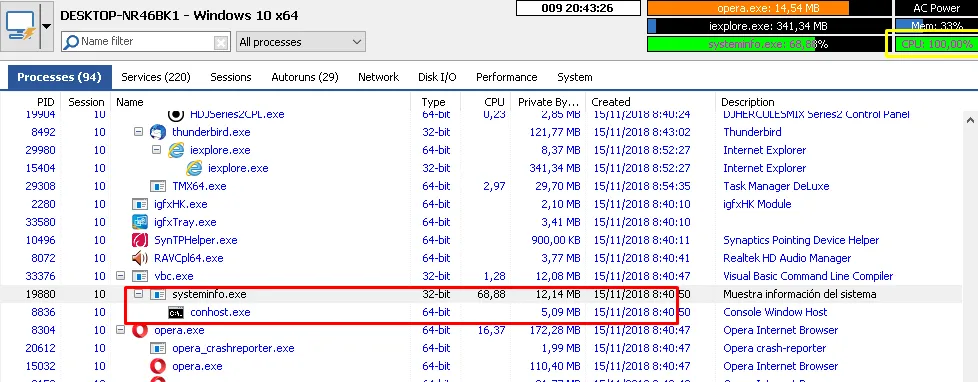The height and width of the screenshot is (382, 978).
Task: Click the opera.exe 14,54 MB orange bar
Action: tap(770, 8)
